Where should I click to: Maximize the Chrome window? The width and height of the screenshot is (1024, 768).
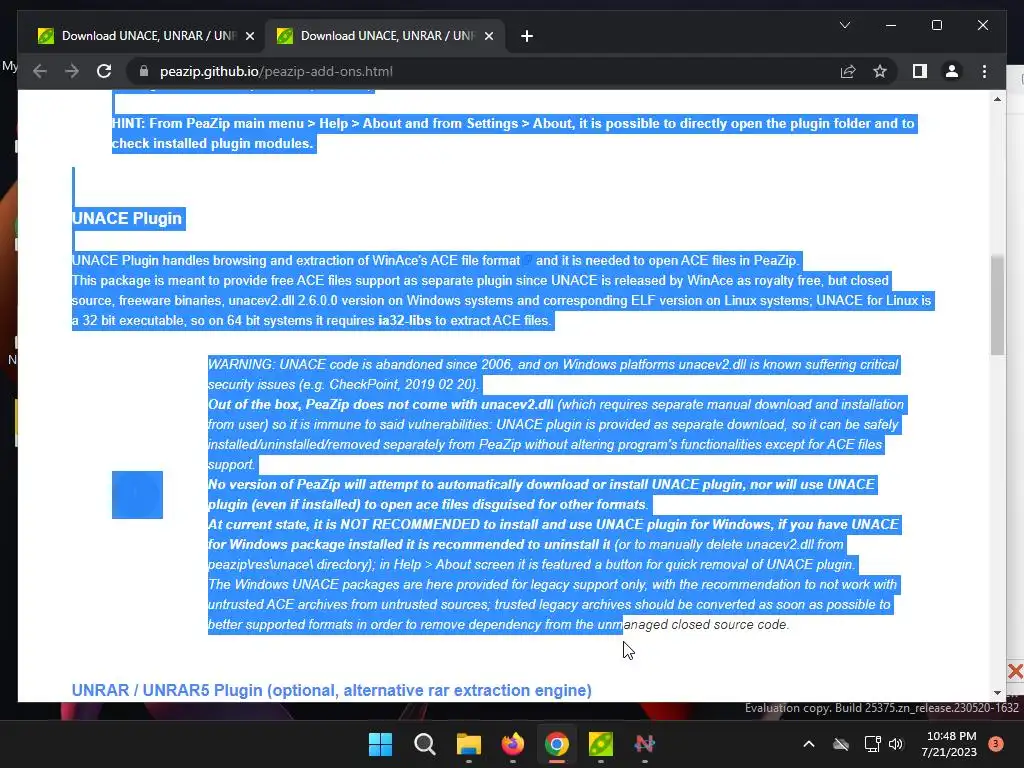click(936, 25)
